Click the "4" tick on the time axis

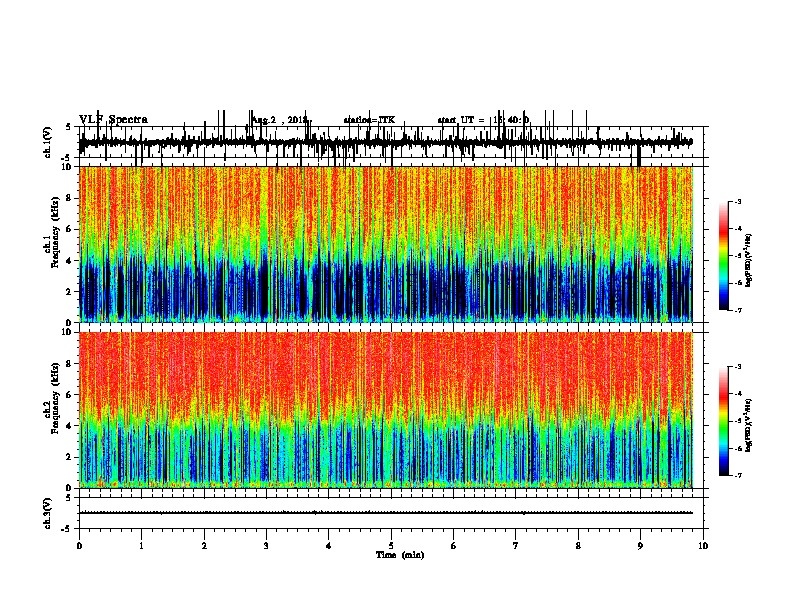(329, 546)
